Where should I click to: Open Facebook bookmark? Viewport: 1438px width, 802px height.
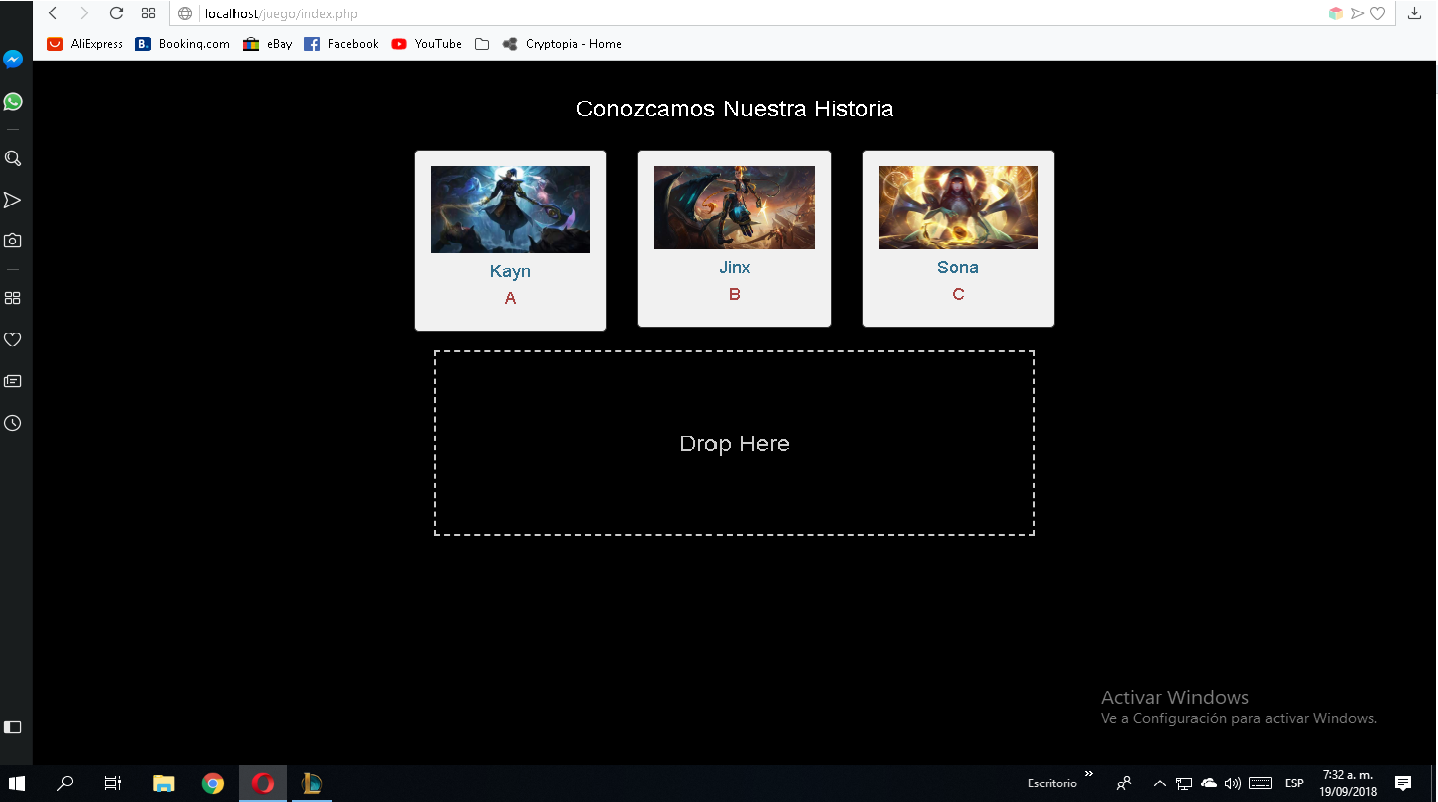pos(341,44)
